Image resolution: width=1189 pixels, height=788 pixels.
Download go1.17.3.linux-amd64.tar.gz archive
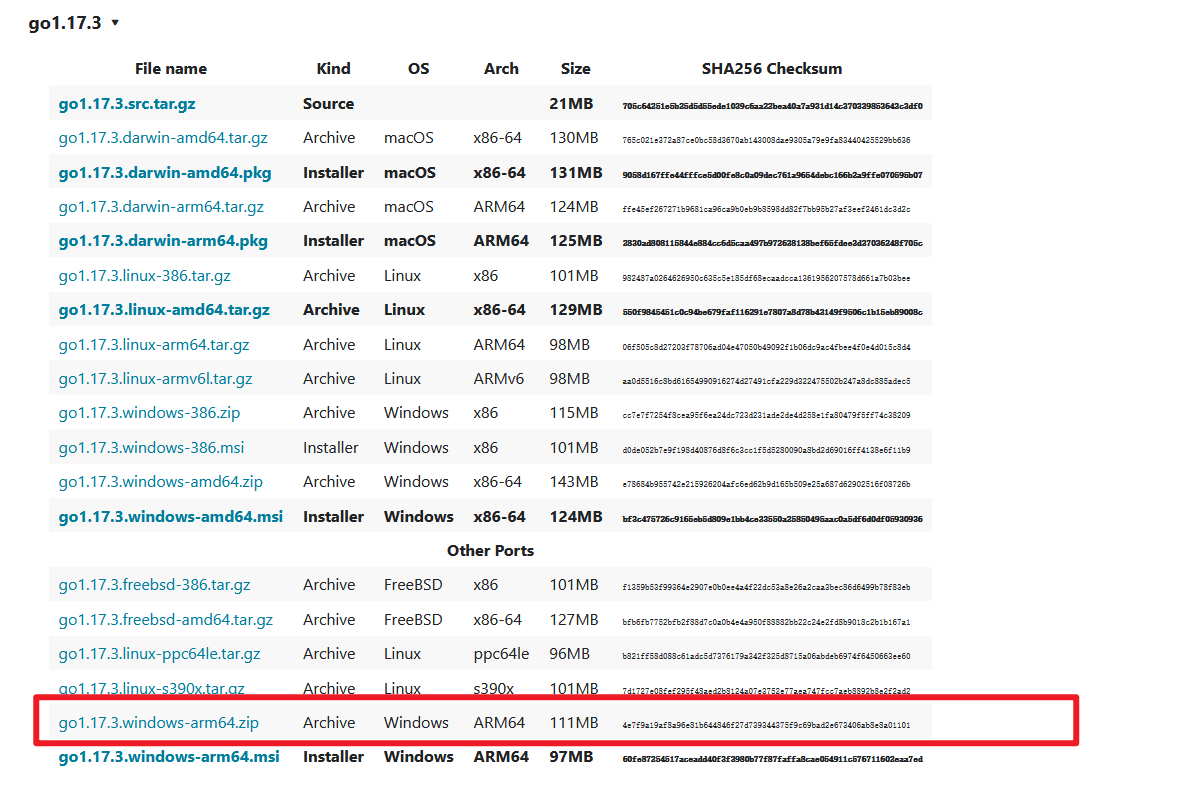coord(164,310)
